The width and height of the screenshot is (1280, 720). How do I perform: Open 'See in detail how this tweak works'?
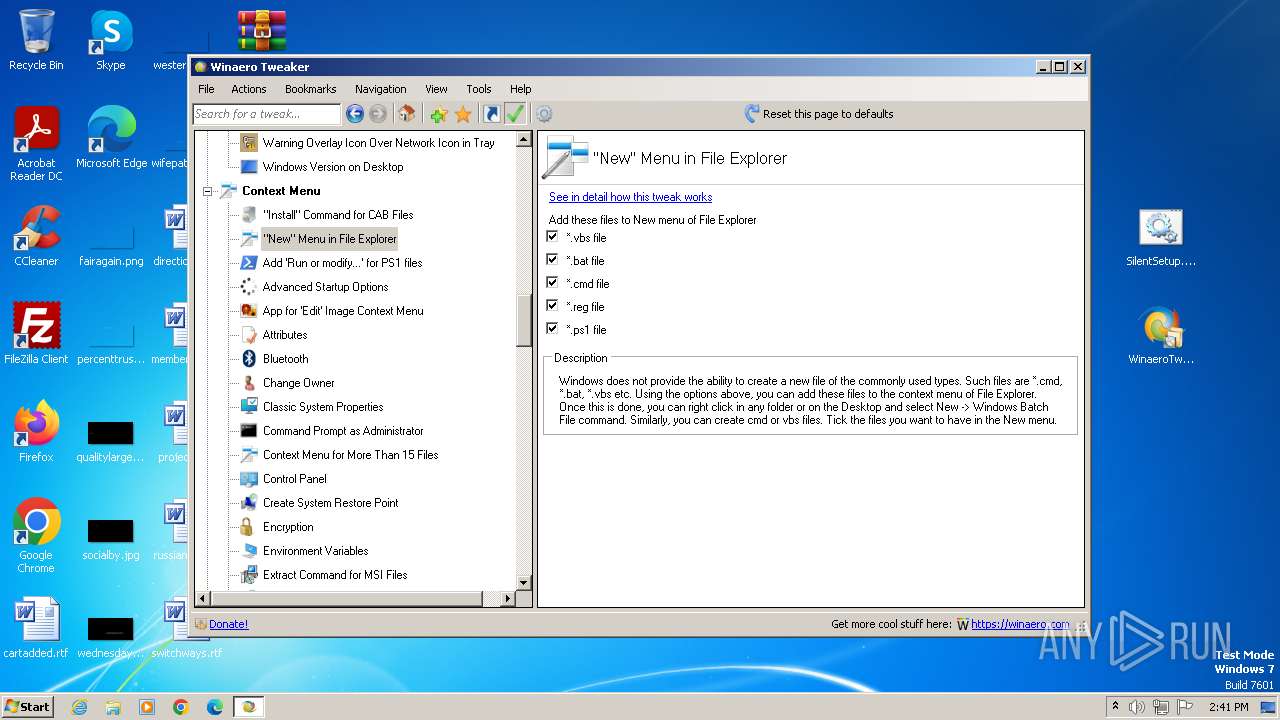pos(630,197)
